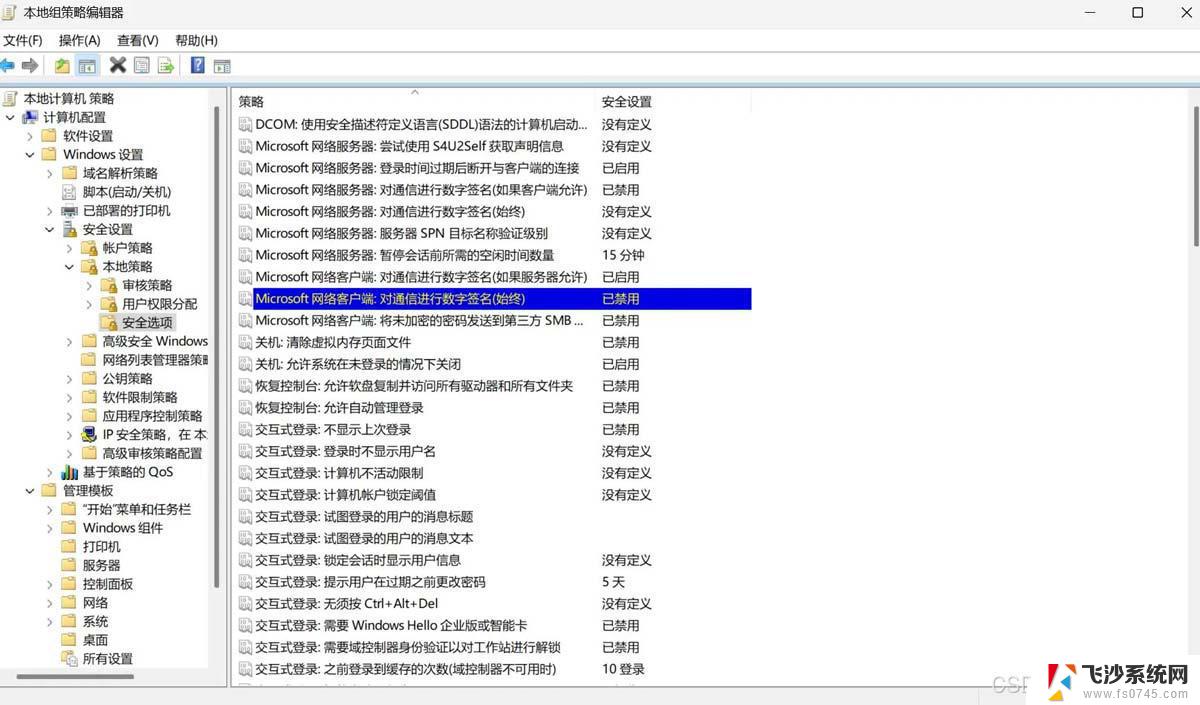This screenshot has height=705, width=1200.
Task: Select 高级安全 Windows tree item
Action: click(x=155, y=341)
